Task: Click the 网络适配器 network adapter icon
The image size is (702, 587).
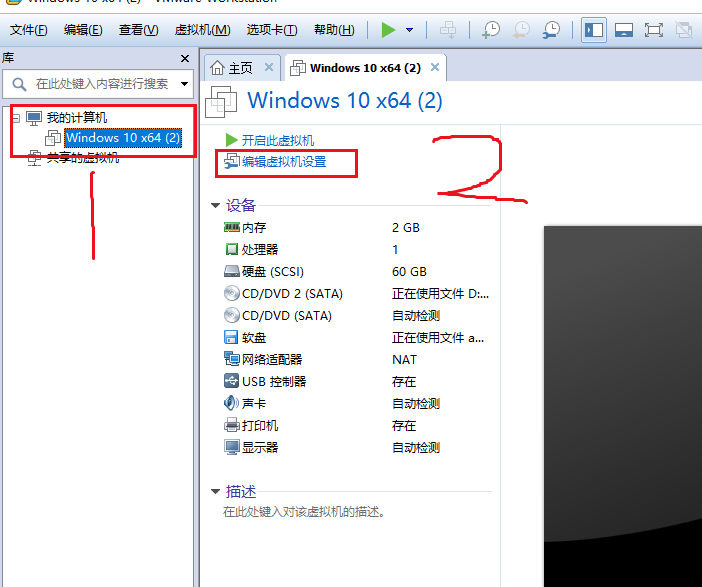Action: [x=231, y=359]
